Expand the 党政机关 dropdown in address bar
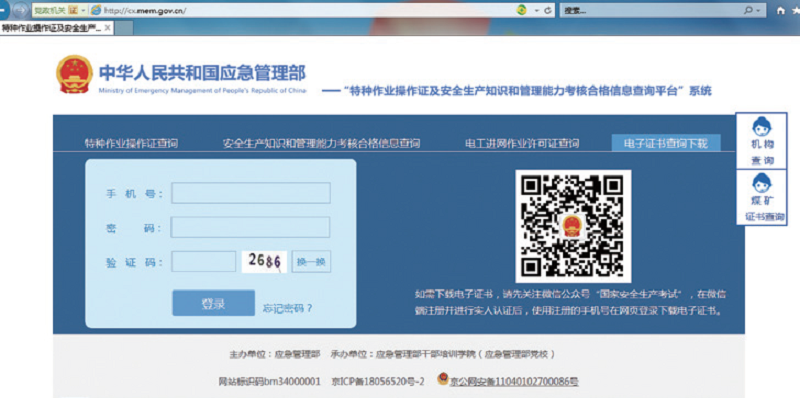 [x=84, y=11]
